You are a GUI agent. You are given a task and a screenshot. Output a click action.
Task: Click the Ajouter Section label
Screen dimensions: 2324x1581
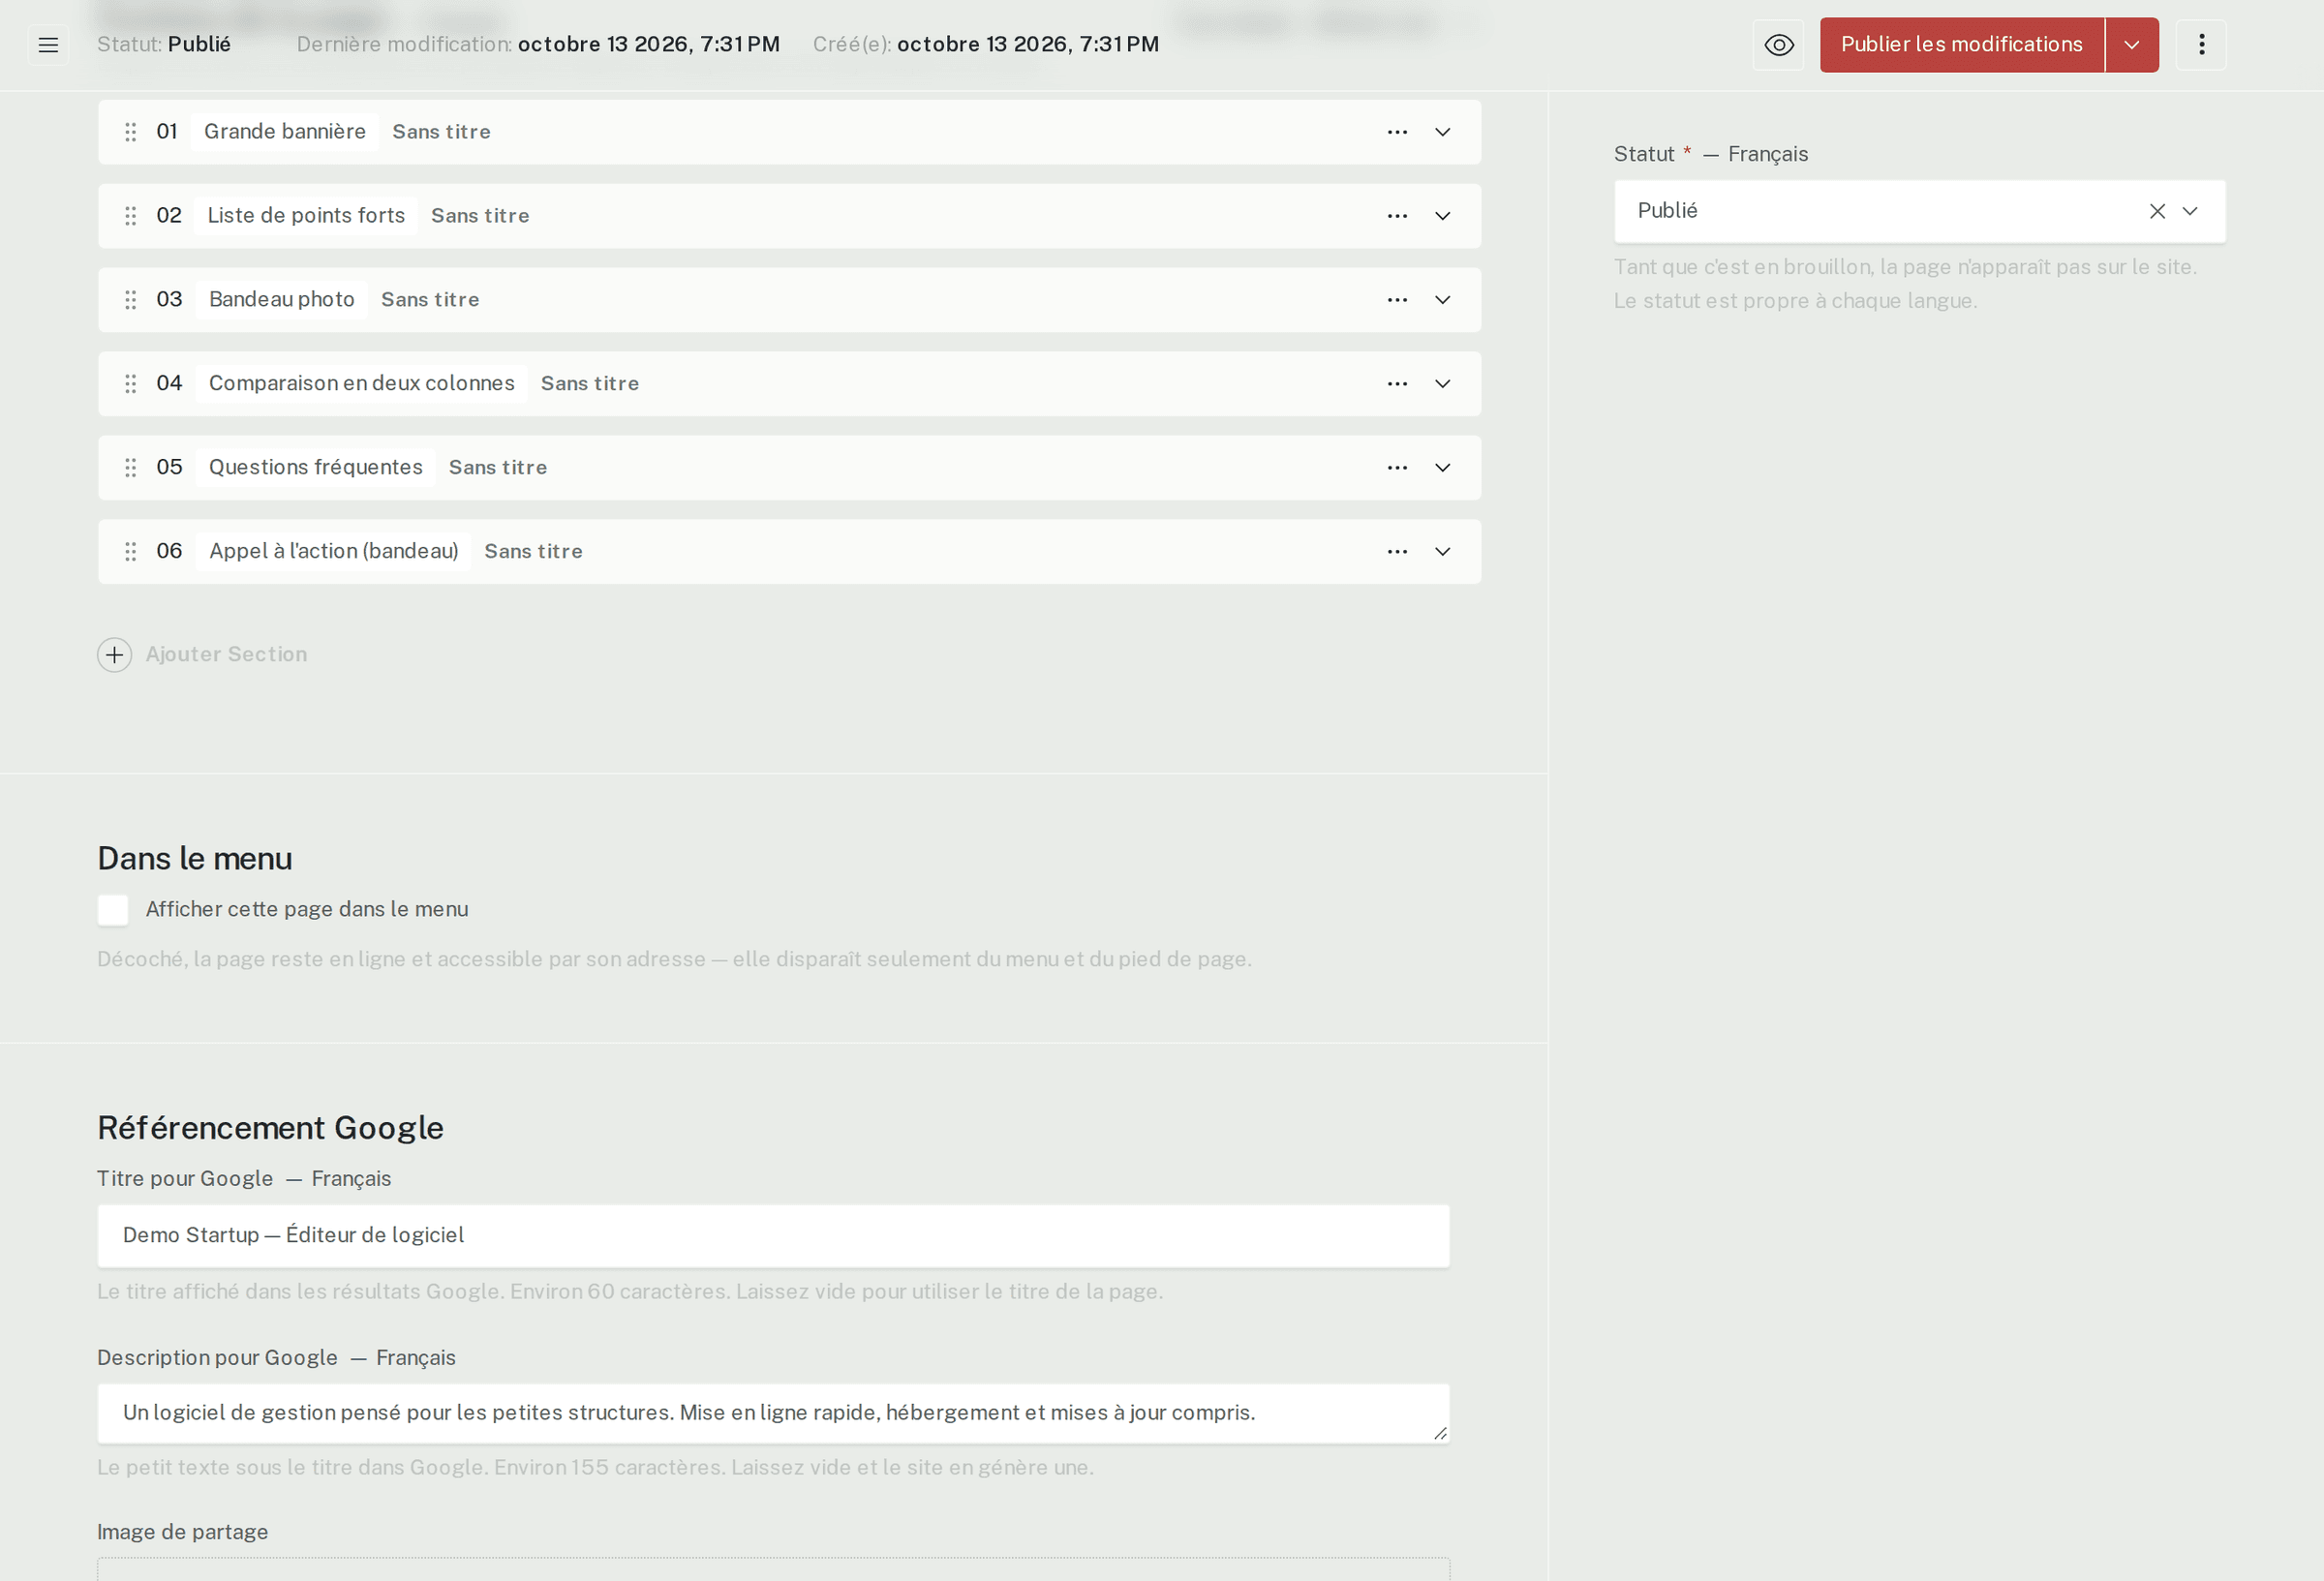226,655
